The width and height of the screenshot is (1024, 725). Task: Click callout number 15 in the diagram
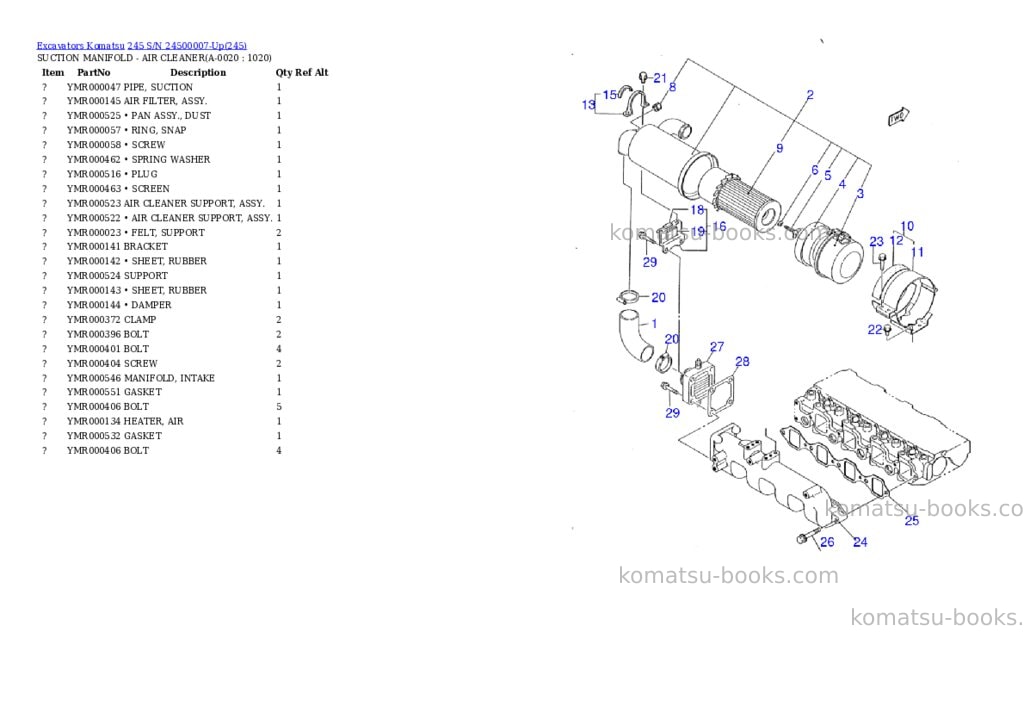tap(610, 95)
